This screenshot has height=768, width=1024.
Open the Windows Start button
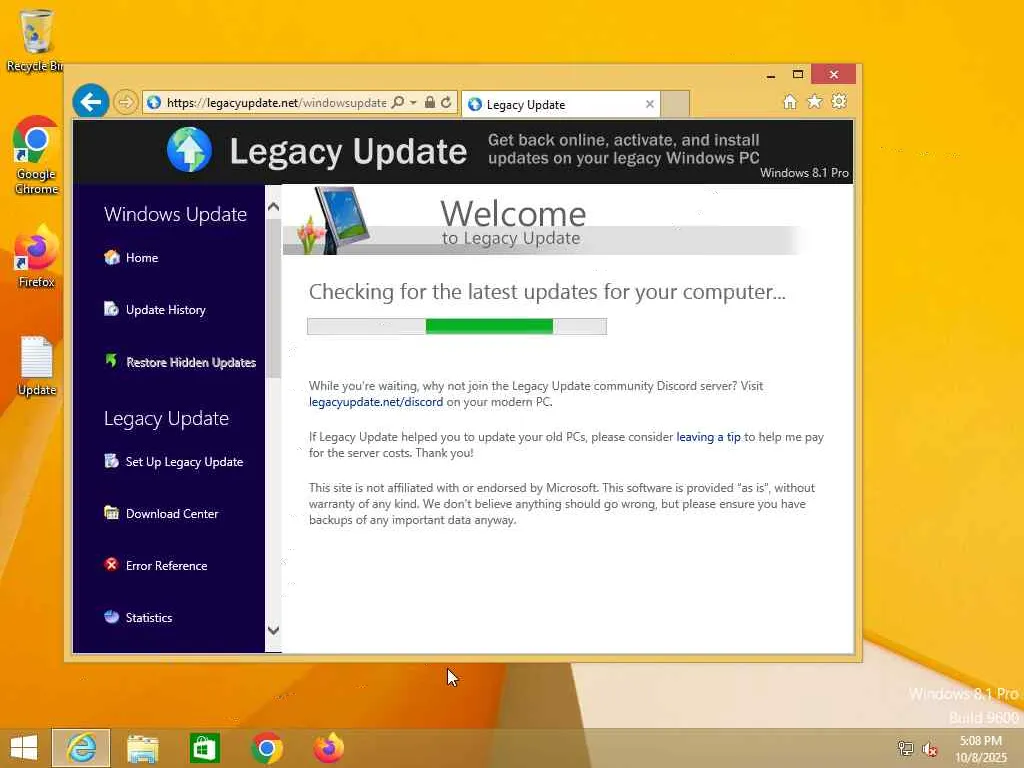24,748
